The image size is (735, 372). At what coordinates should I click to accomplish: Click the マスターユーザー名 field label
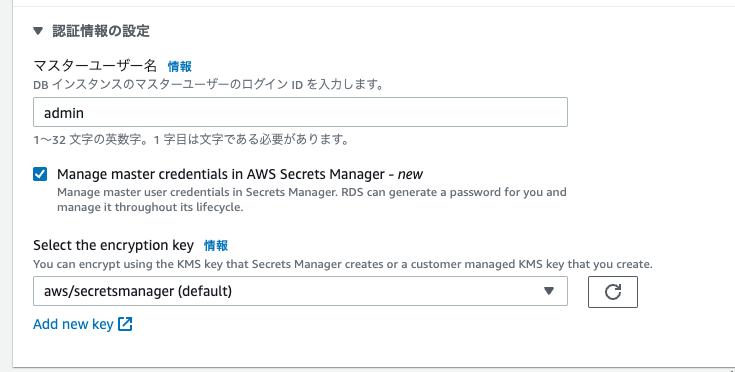[x=95, y=66]
